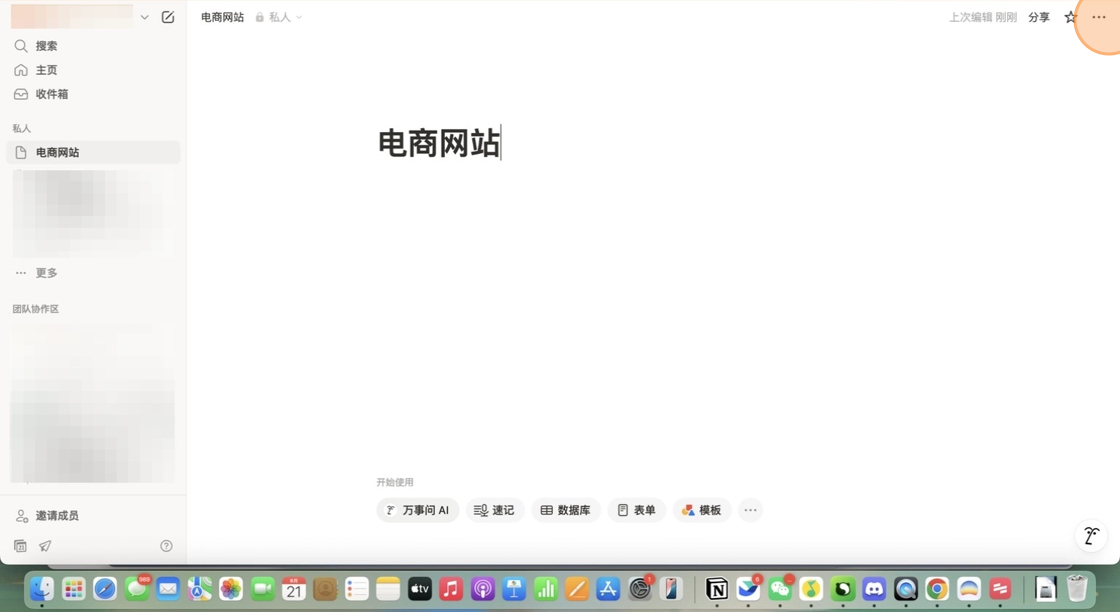Open System Settings in the Dock

639,588
